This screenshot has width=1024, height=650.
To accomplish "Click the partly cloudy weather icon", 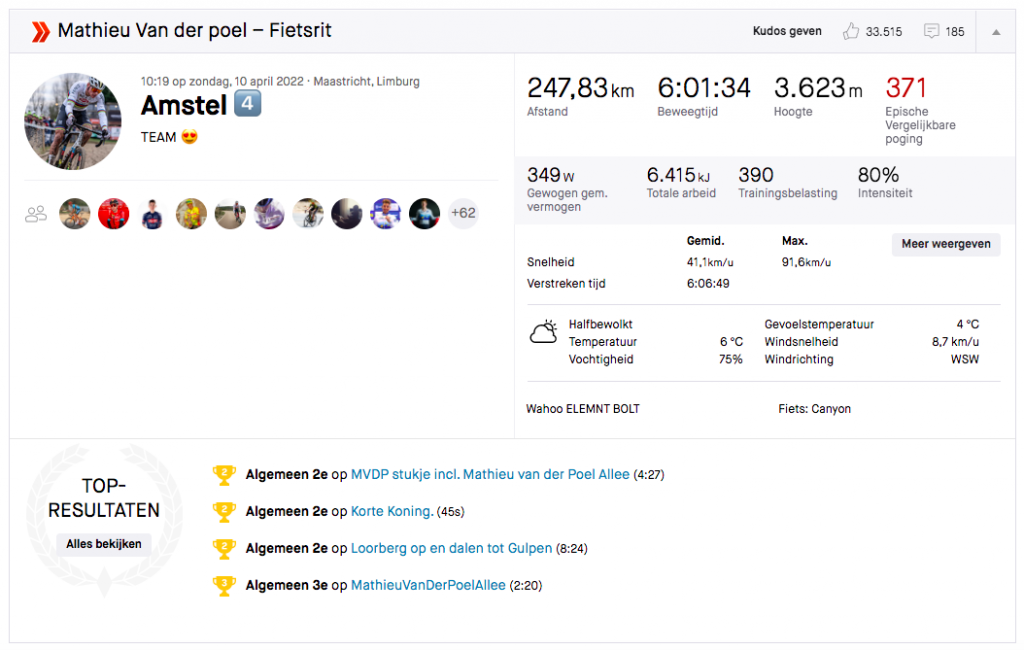I will (543, 332).
